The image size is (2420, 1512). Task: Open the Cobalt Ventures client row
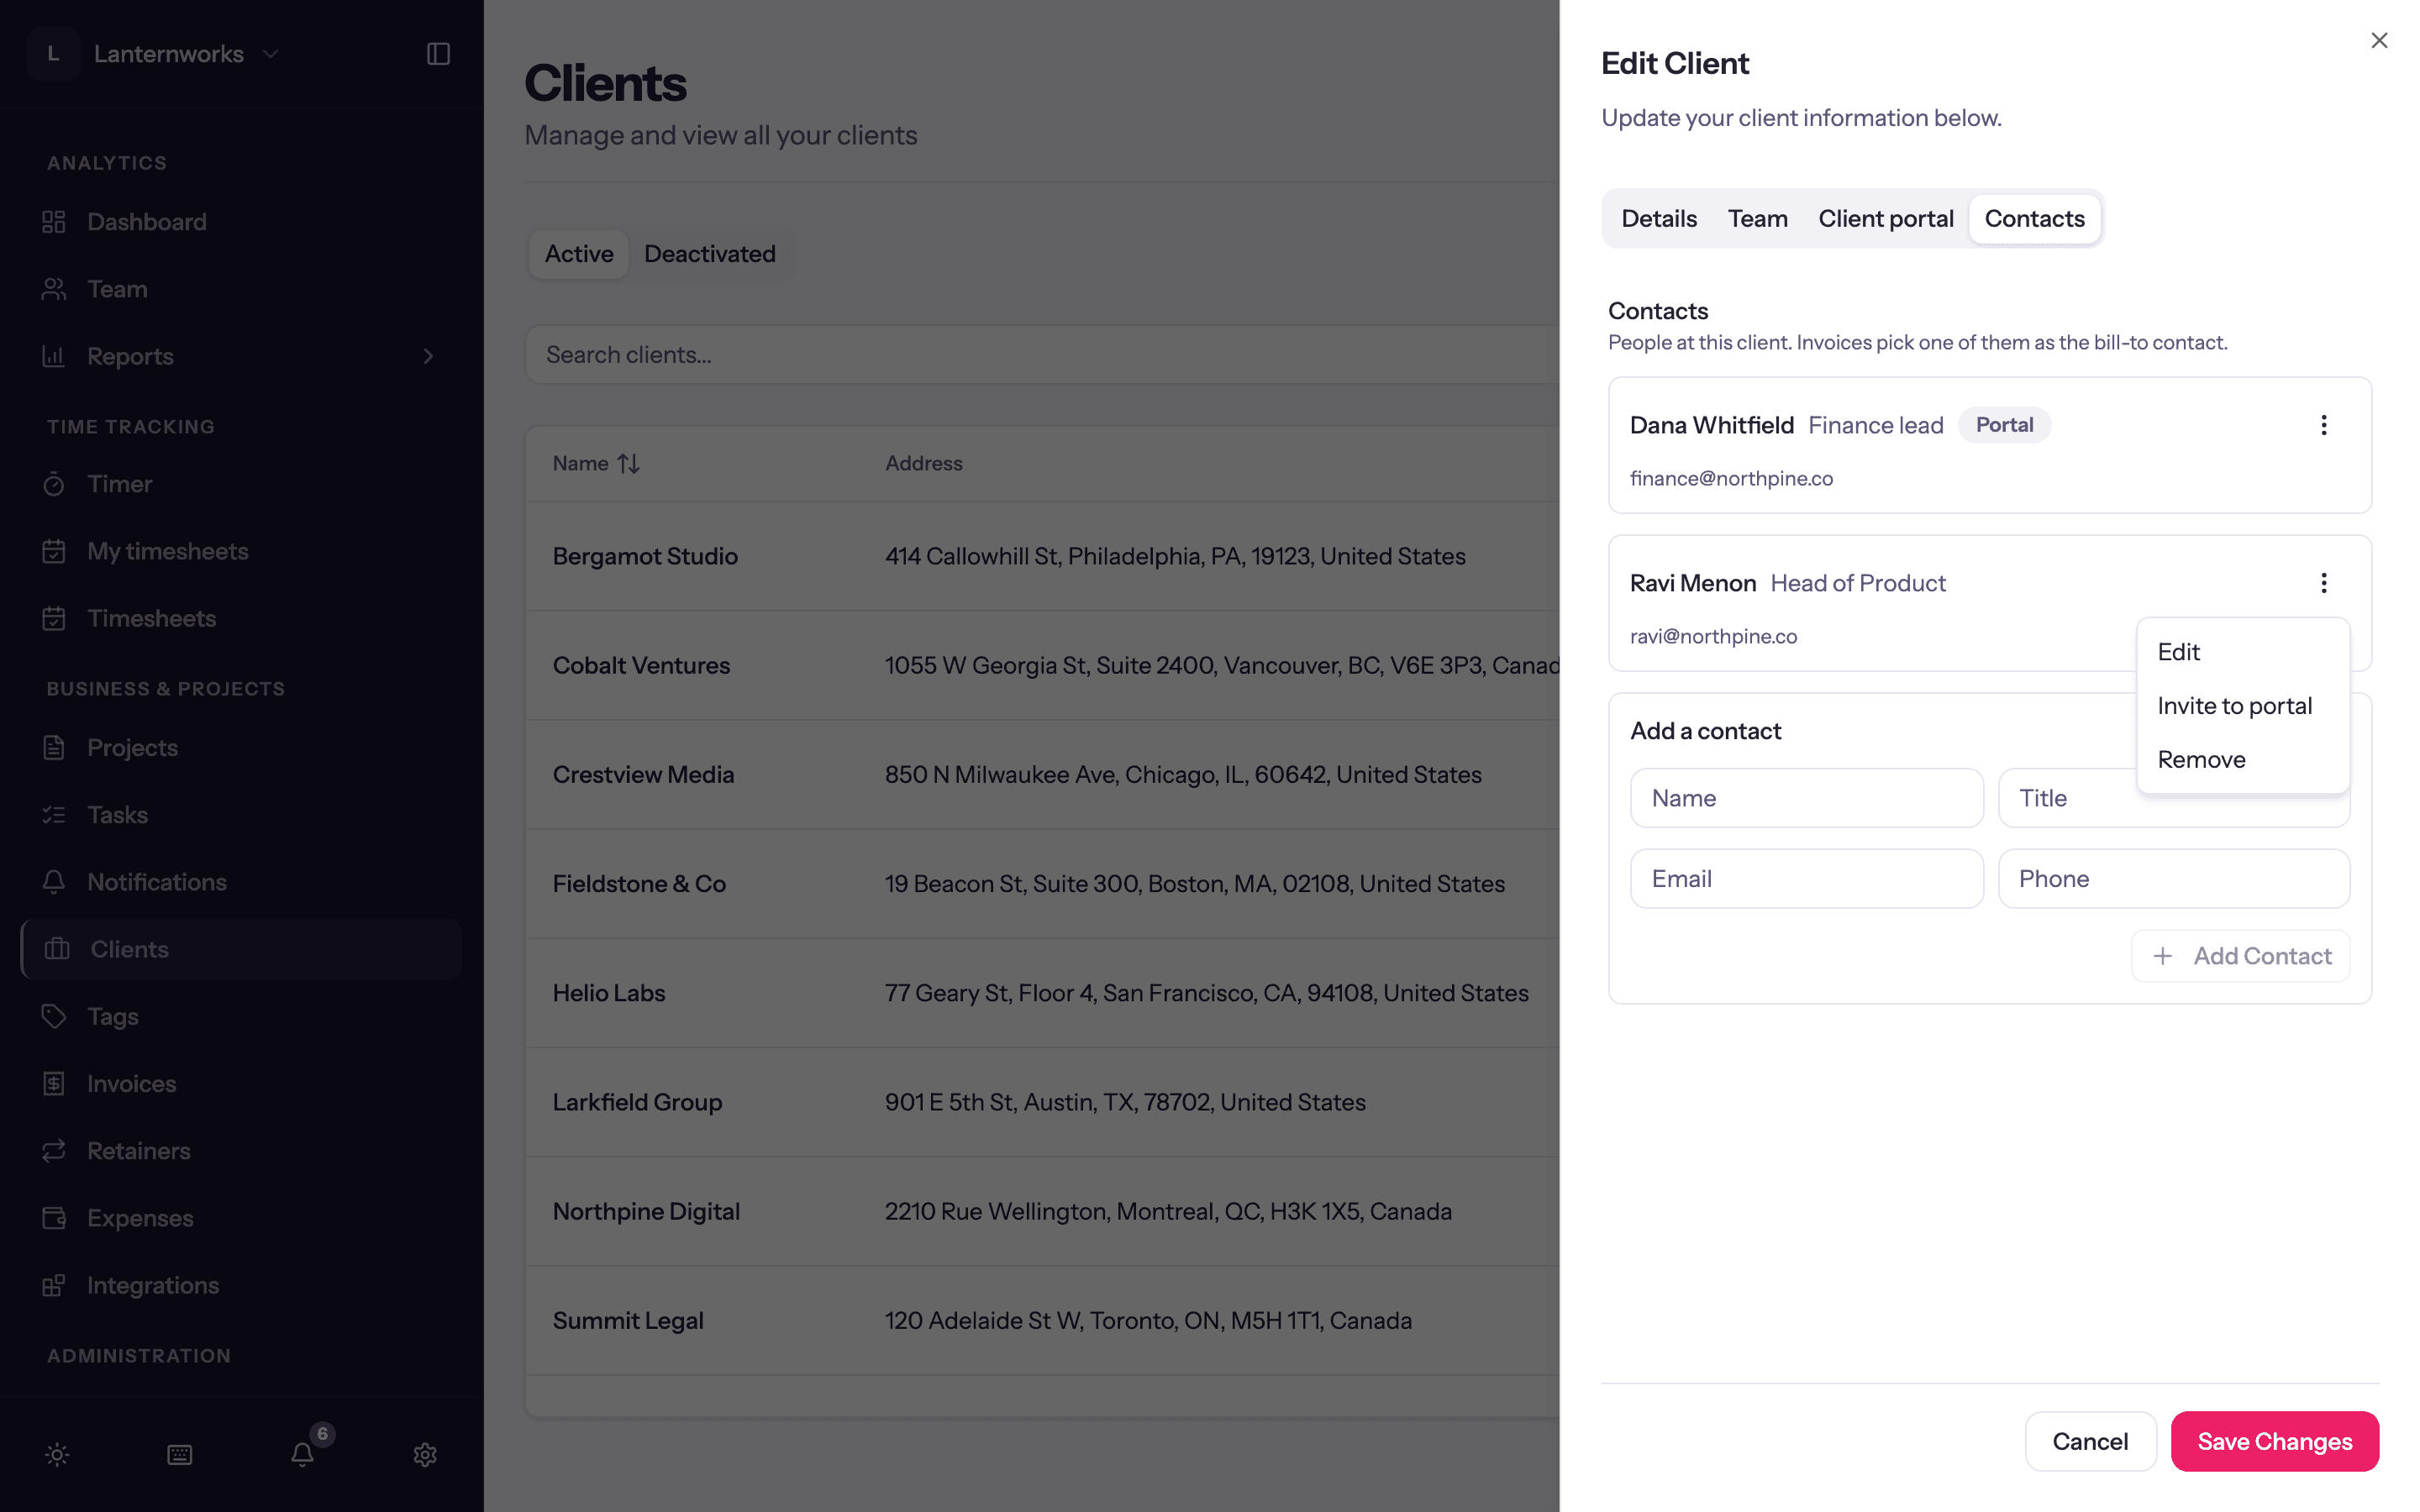click(x=1042, y=665)
